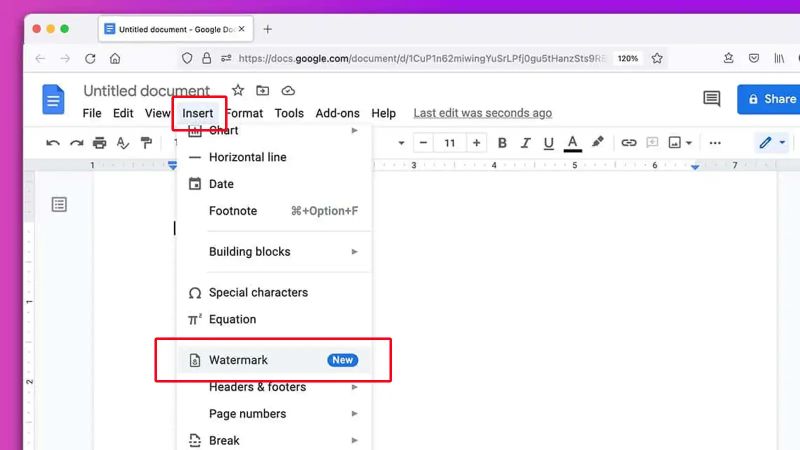Click the Add comment icon
The width and height of the screenshot is (800, 450).
(x=652, y=143)
